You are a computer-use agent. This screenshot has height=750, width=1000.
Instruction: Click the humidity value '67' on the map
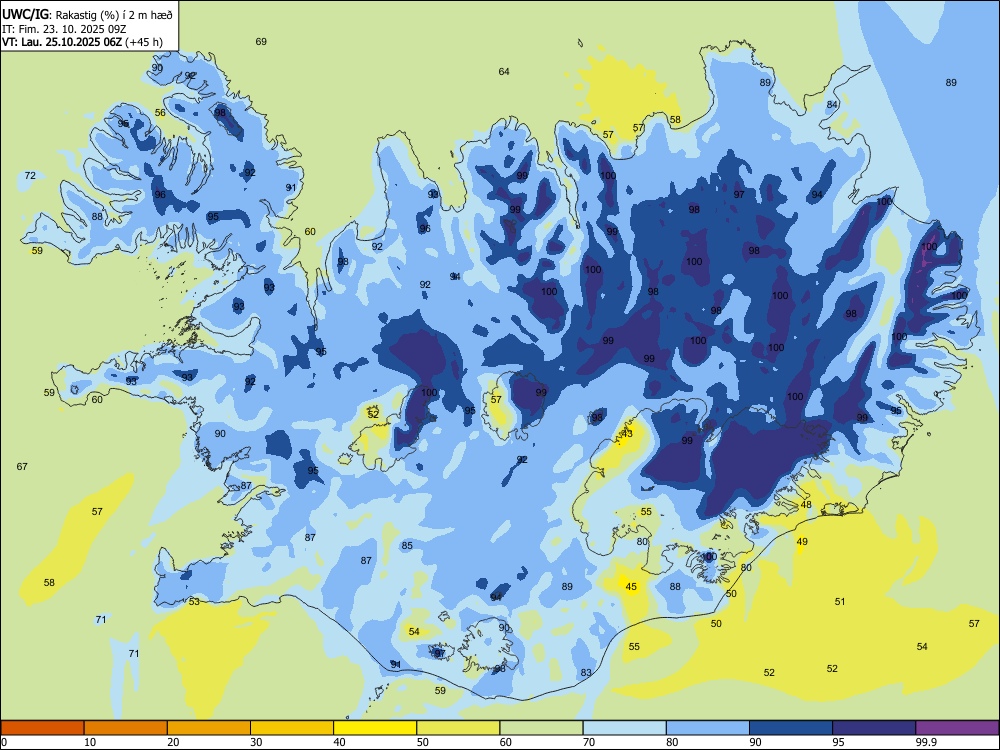(x=22, y=466)
